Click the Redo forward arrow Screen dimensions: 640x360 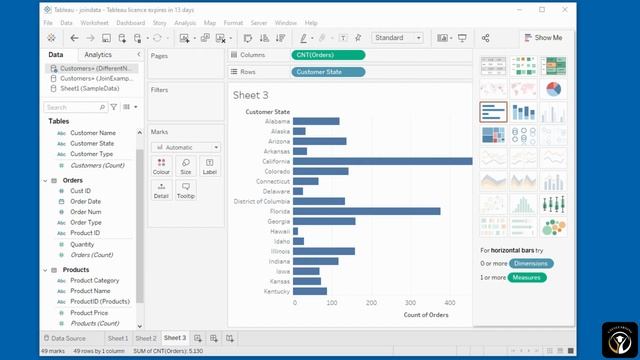(90, 38)
